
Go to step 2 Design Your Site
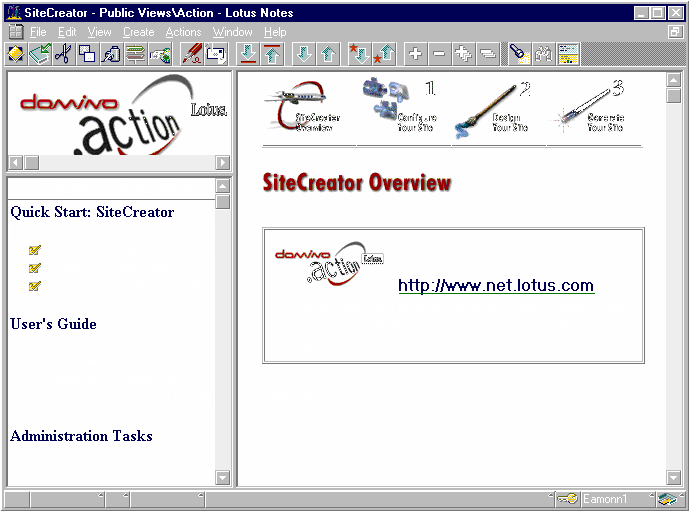coord(493,110)
